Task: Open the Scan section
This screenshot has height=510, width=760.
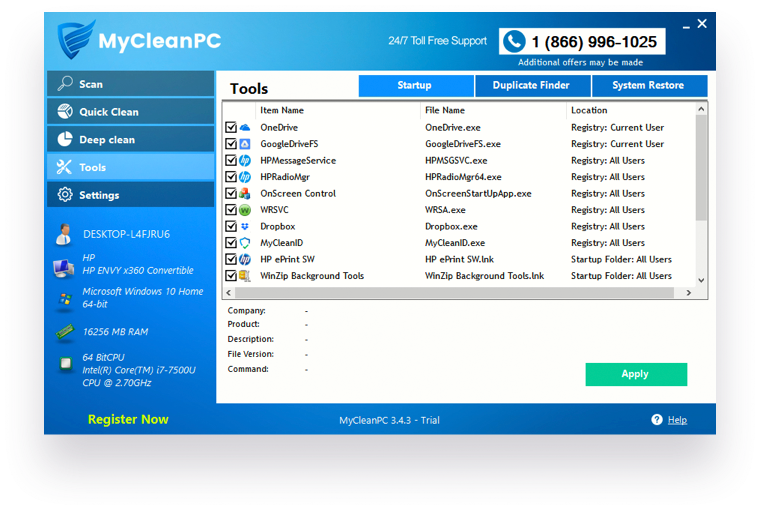Action: point(131,83)
